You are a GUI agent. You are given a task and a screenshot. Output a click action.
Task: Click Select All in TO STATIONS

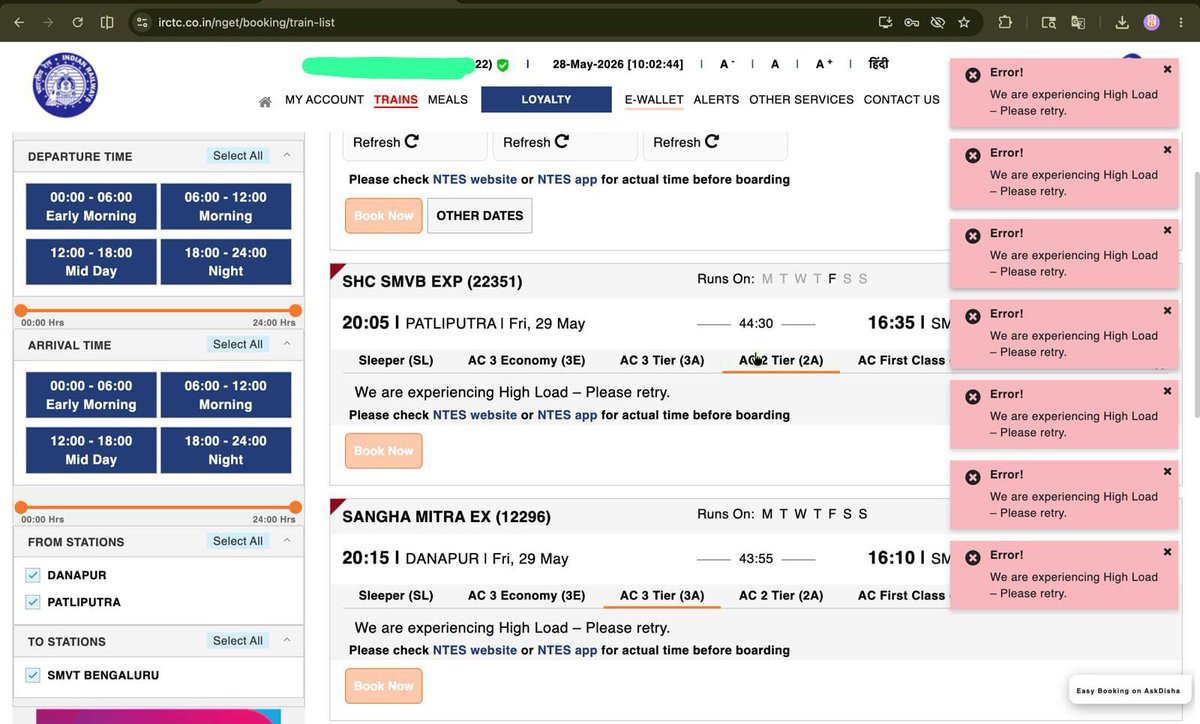[238, 641]
